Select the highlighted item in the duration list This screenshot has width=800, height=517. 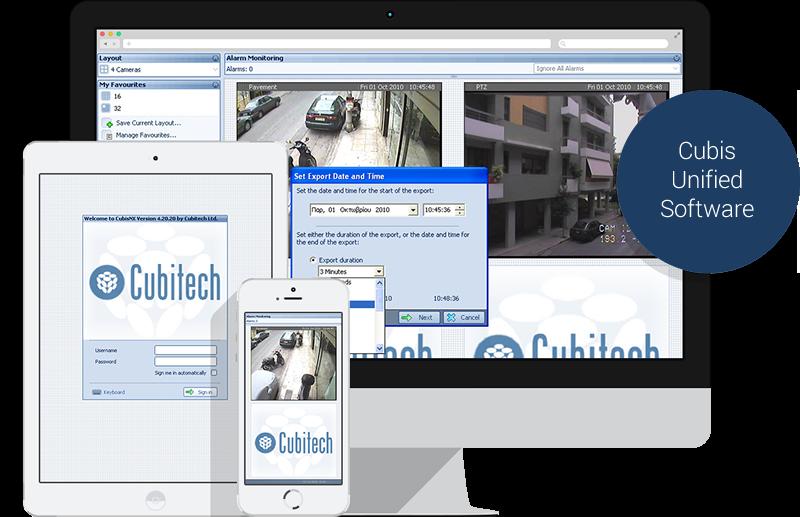pyautogui.click(x=362, y=305)
